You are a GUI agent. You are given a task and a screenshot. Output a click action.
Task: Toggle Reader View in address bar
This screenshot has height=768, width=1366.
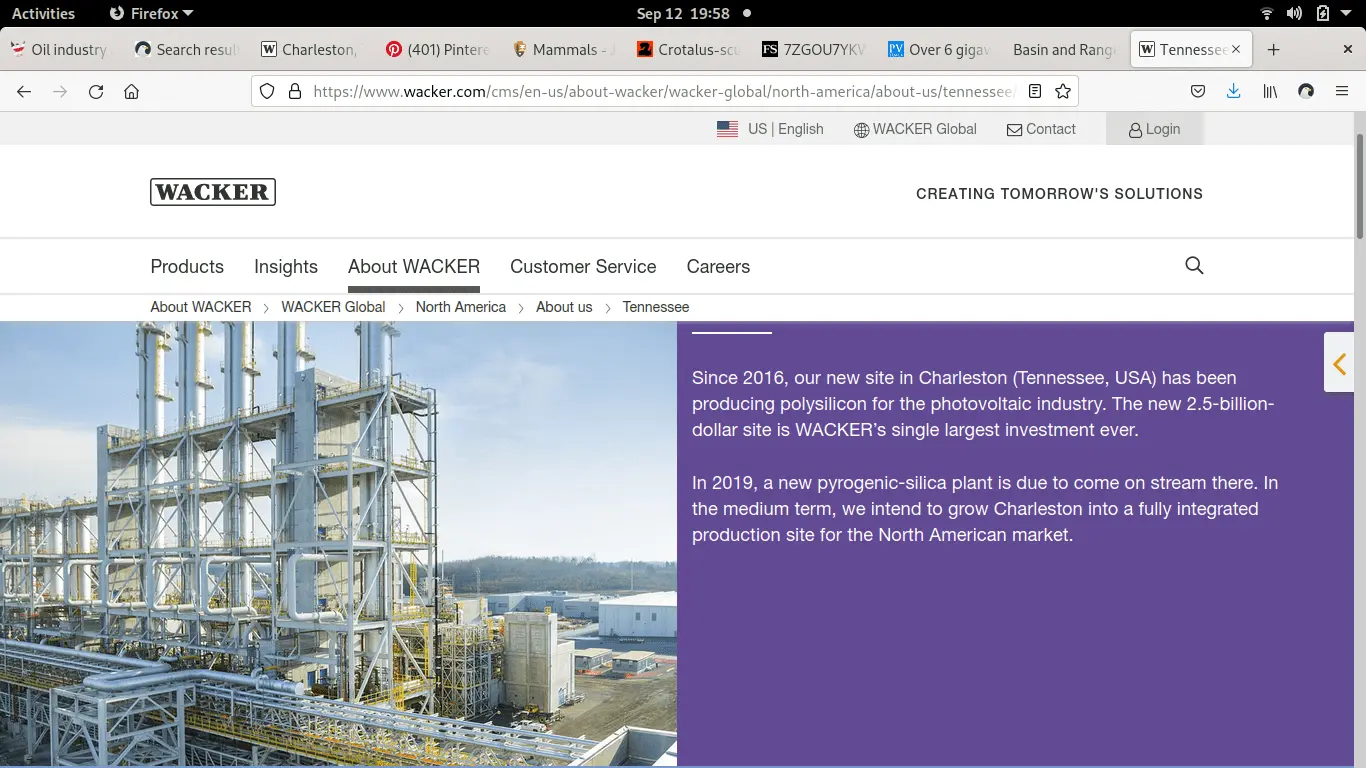coord(1035,91)
